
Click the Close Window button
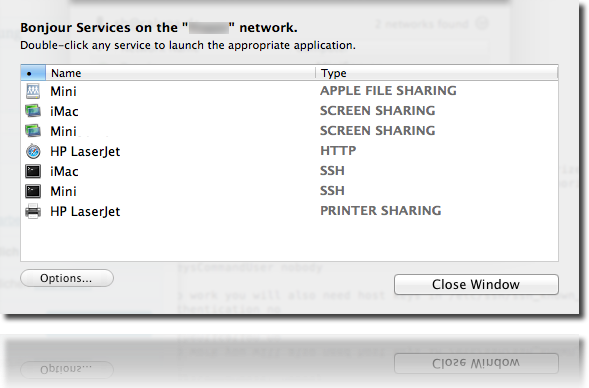(x=476, y=284)
